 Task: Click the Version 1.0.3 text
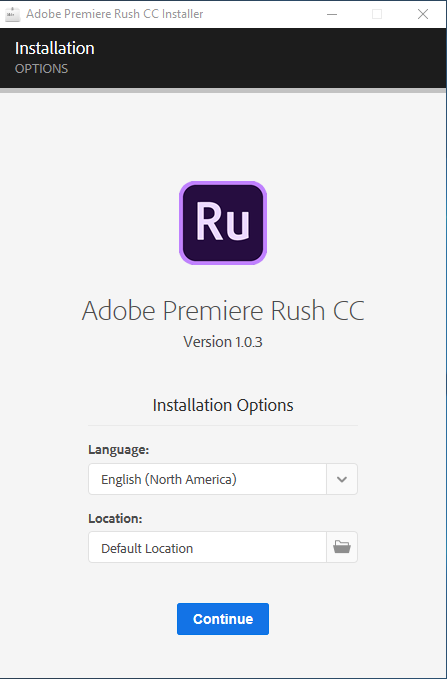223,342
